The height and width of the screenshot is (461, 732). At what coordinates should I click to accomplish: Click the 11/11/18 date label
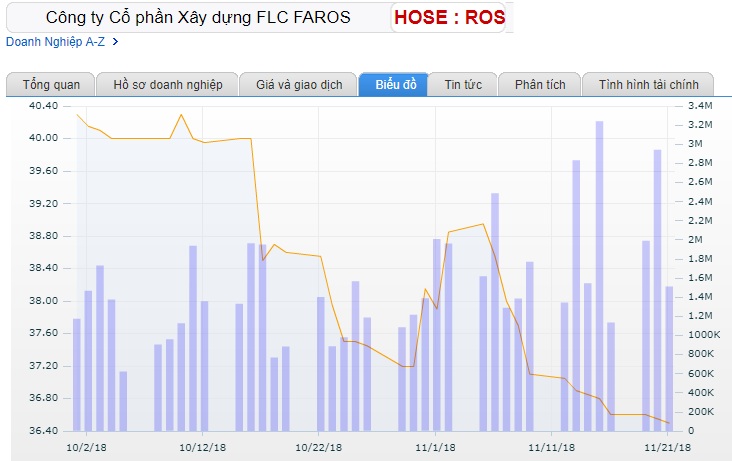[551, 447]
